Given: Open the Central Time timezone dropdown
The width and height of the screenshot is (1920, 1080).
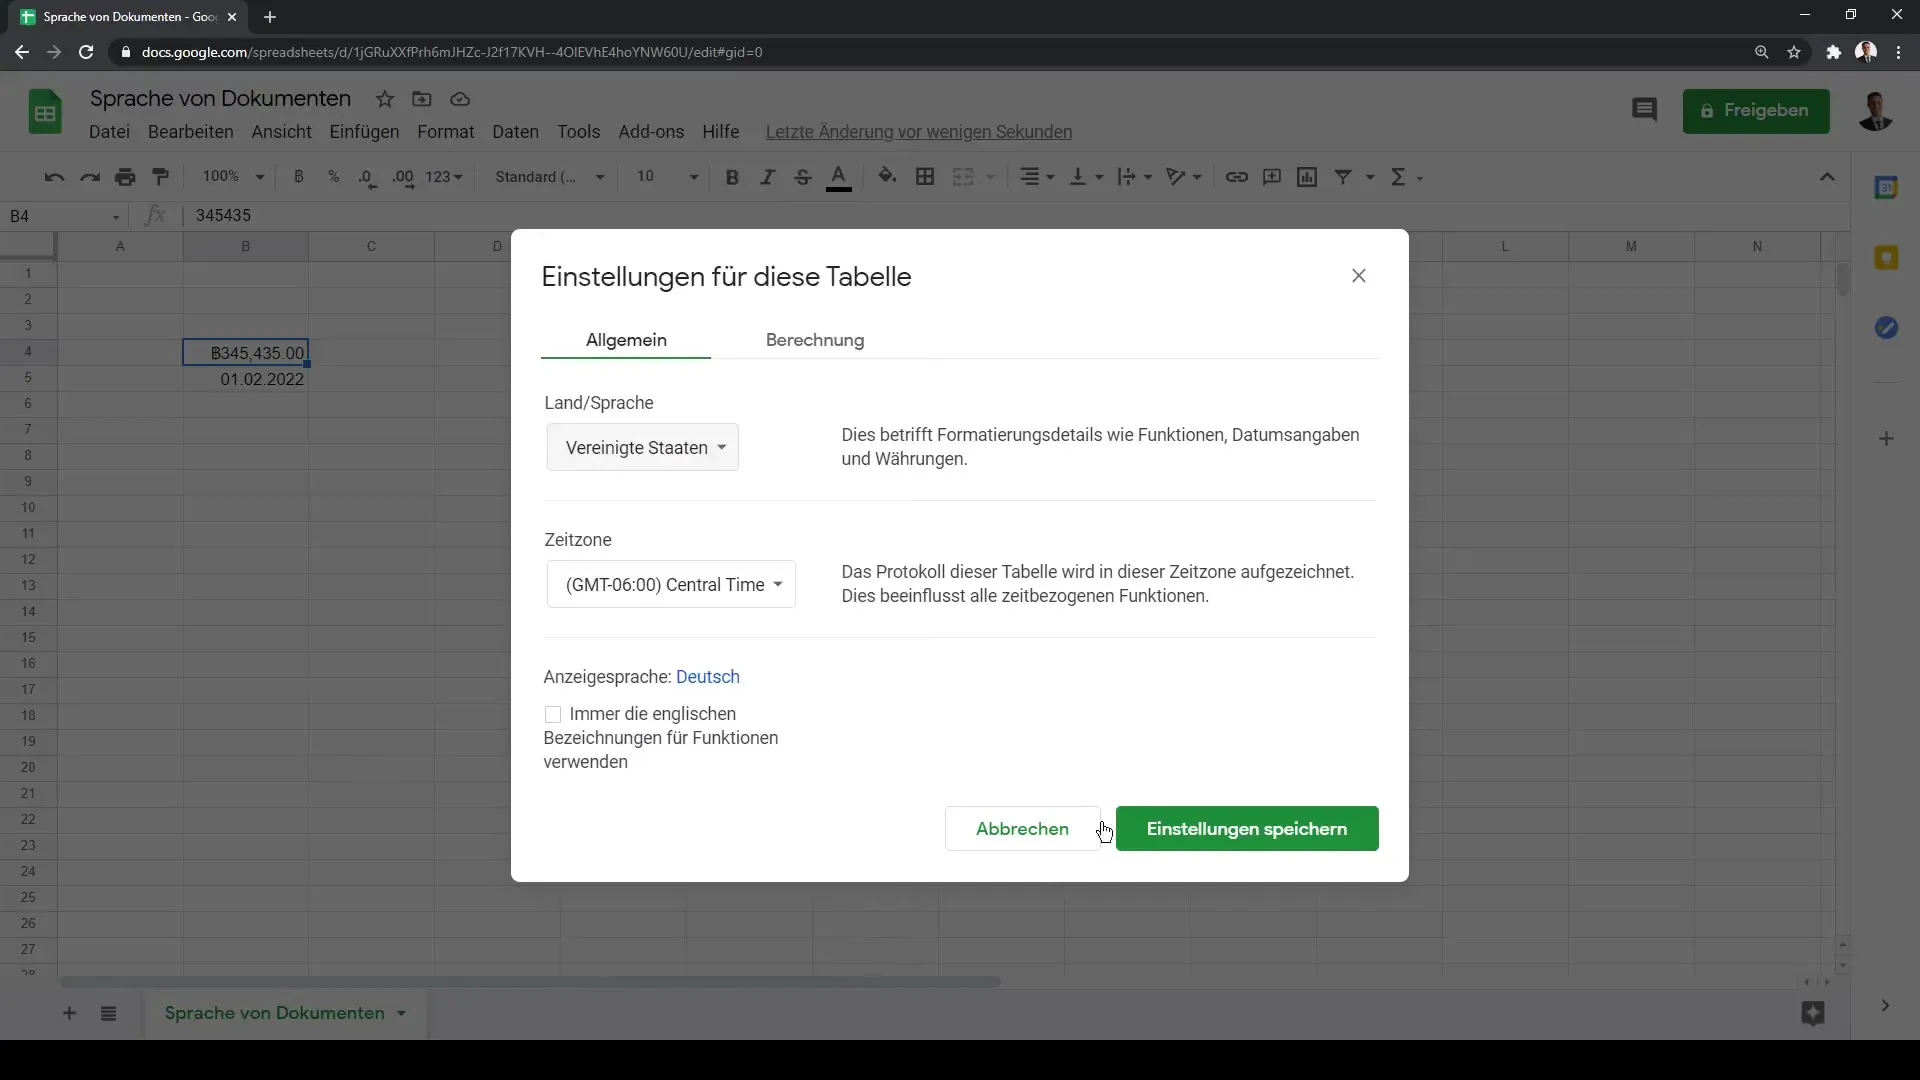Looking at the screenshot, I should [x=671, y=584].
